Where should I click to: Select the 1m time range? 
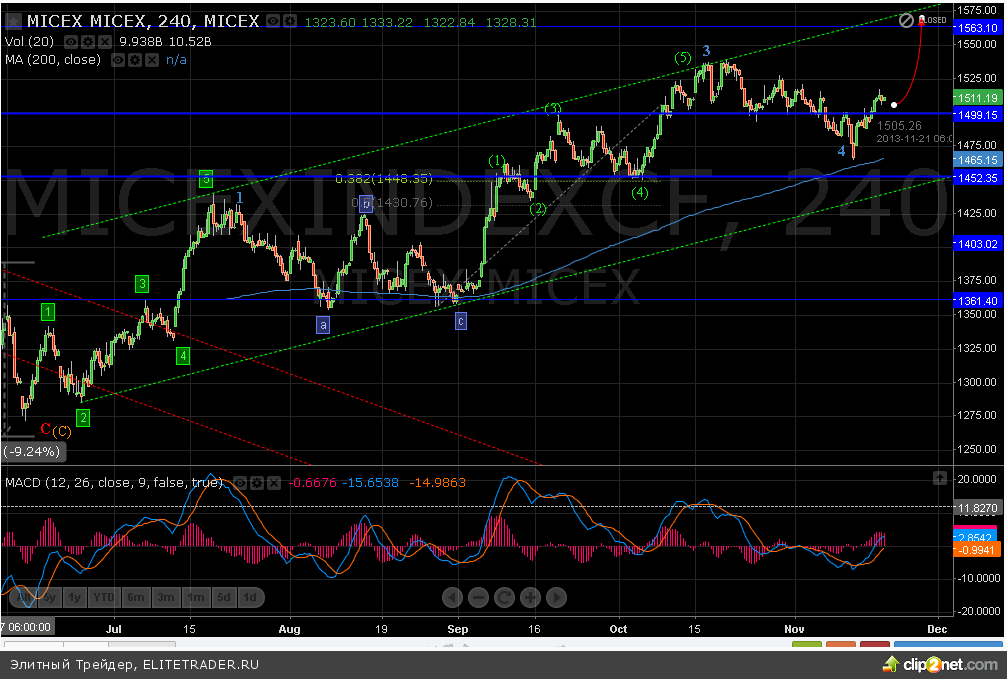click(195, 597)
